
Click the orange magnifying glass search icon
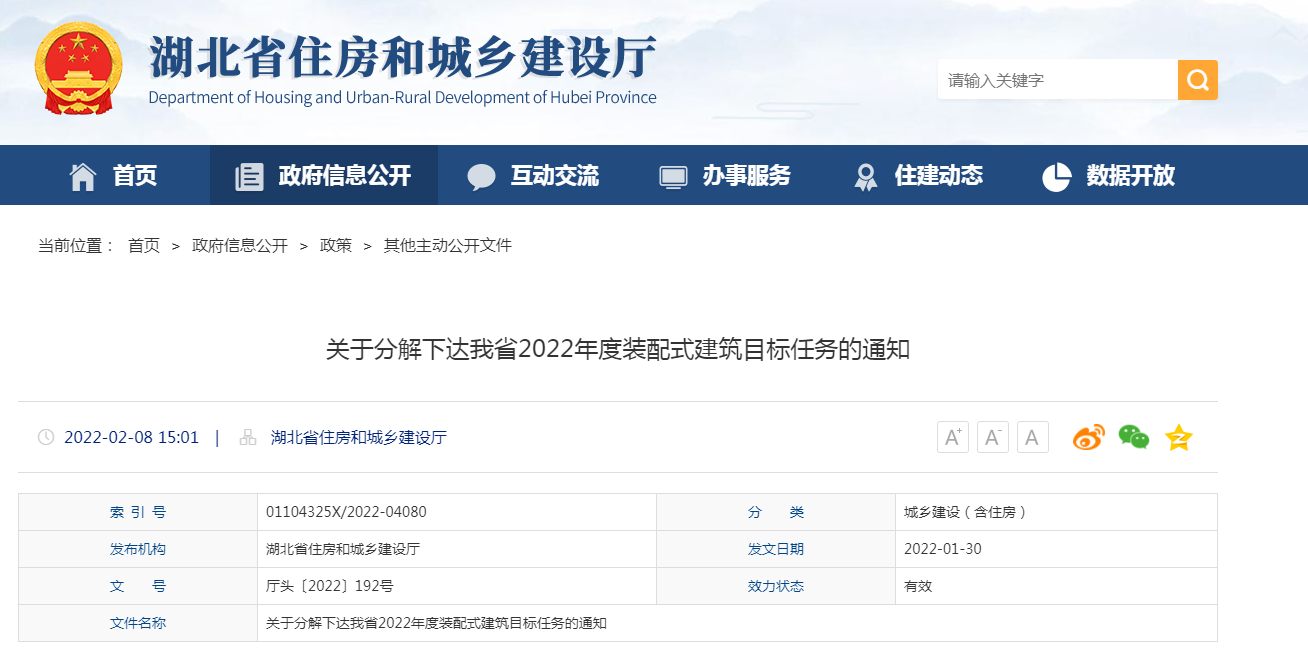pyautogui.click(x=1197, y=79)
